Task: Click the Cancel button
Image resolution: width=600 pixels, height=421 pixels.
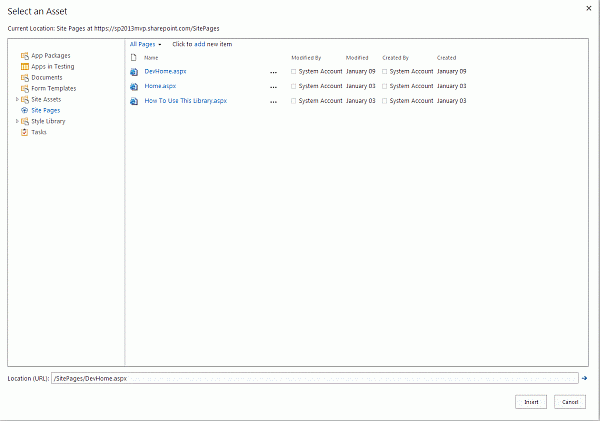Action: [x=570, y=402]
